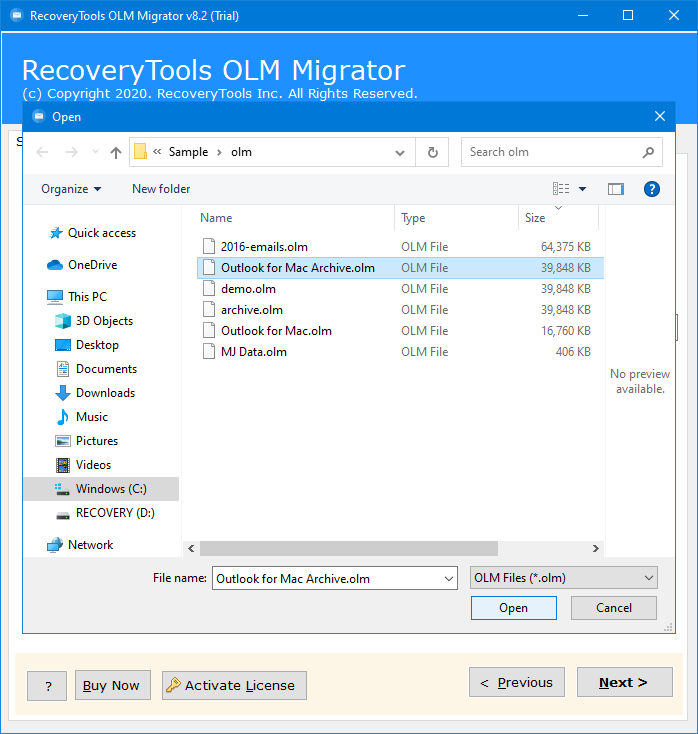The width and height of the screenshot is (698, 734).
Task: Select the 2016-emails.olm file
Action: 400,247
